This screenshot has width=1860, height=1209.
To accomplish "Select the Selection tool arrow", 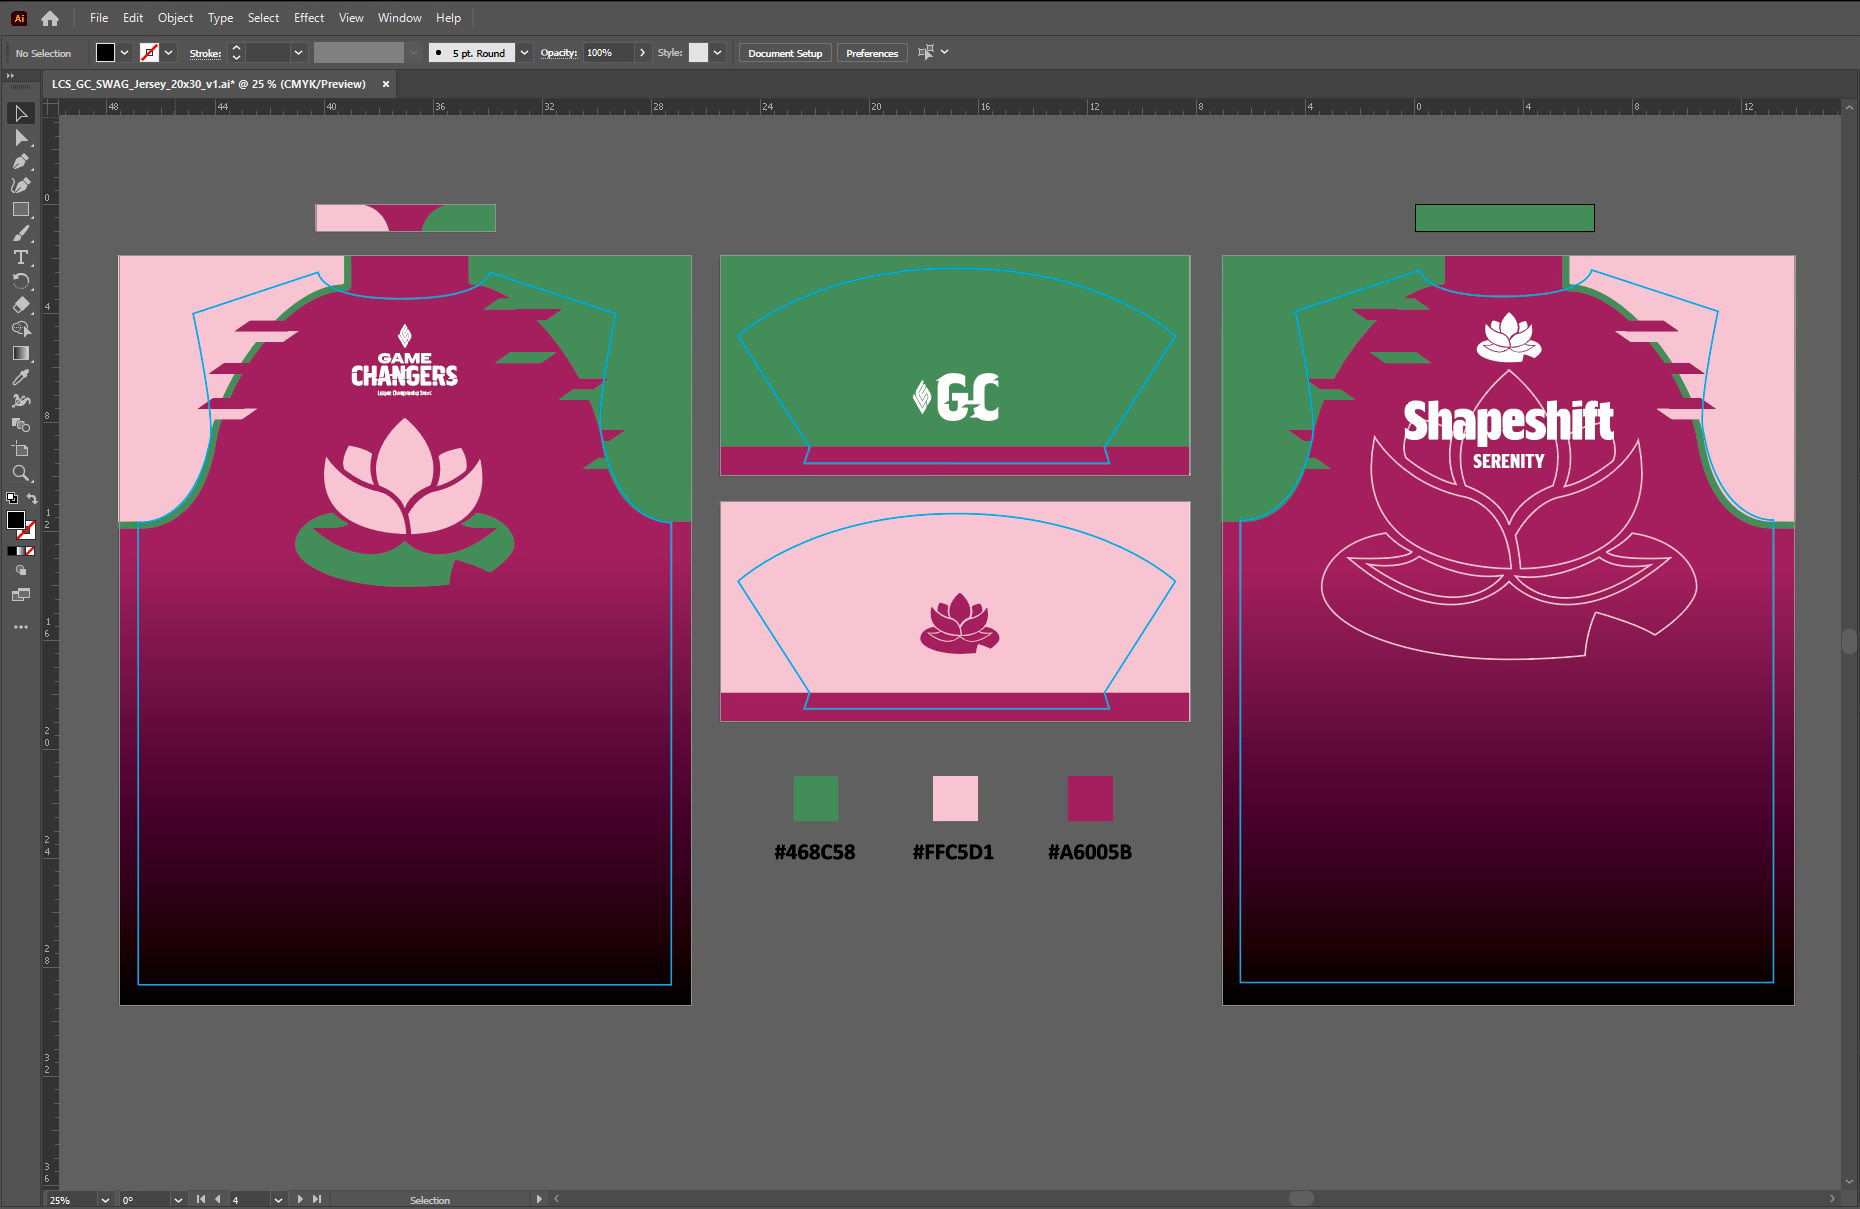I will click(21, 113).
